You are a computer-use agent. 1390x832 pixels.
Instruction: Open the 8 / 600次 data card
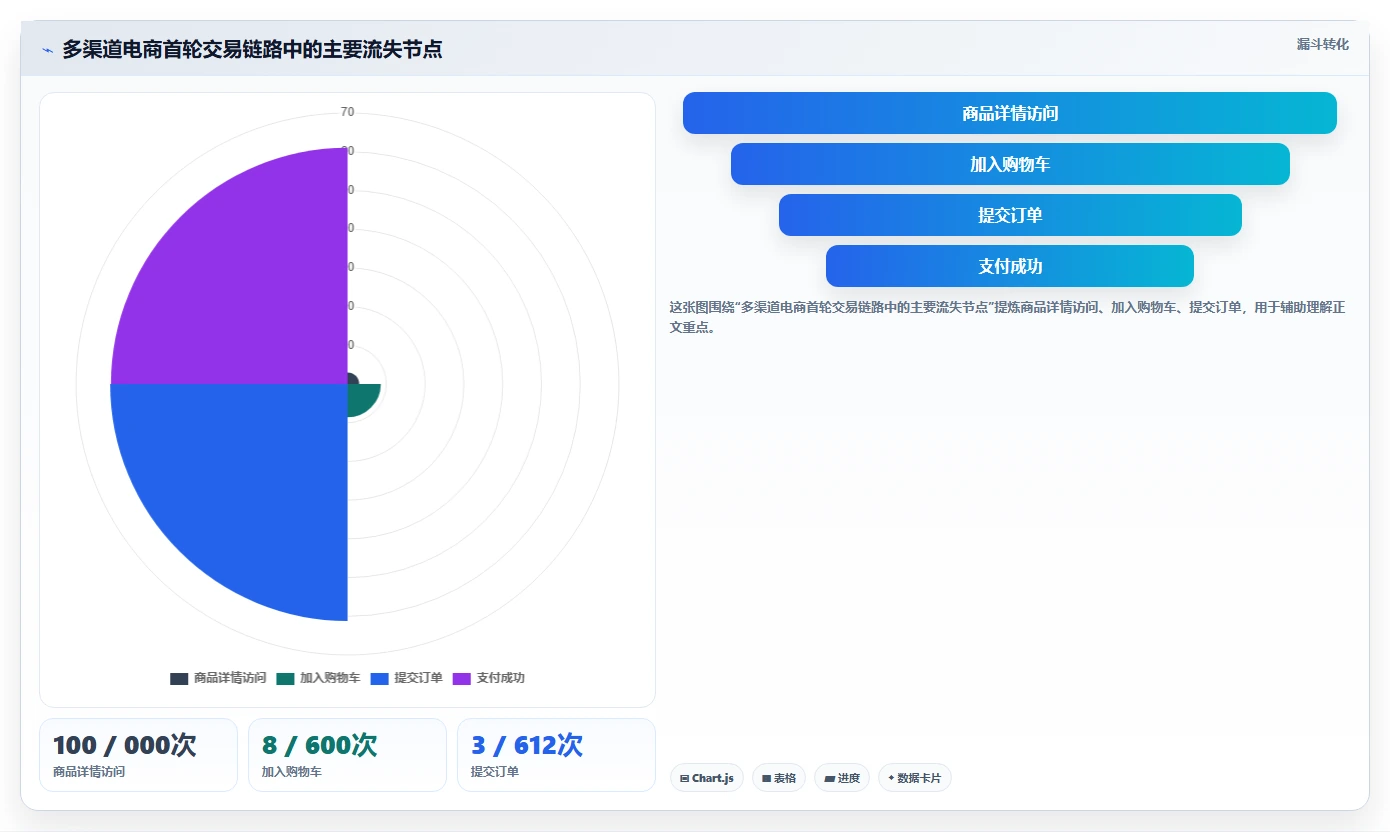coord(347,755)
